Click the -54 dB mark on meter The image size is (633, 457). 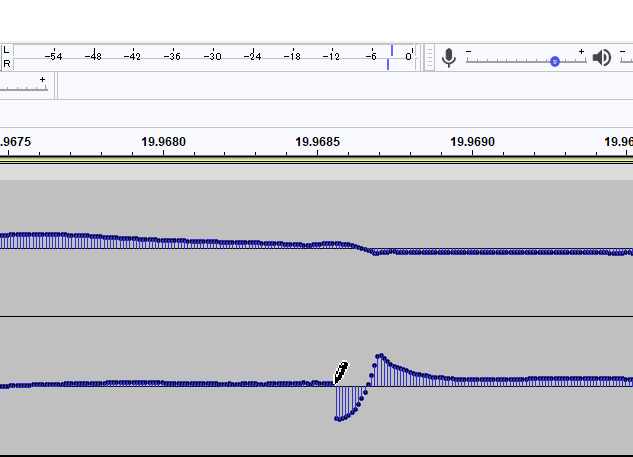point(52,57)
